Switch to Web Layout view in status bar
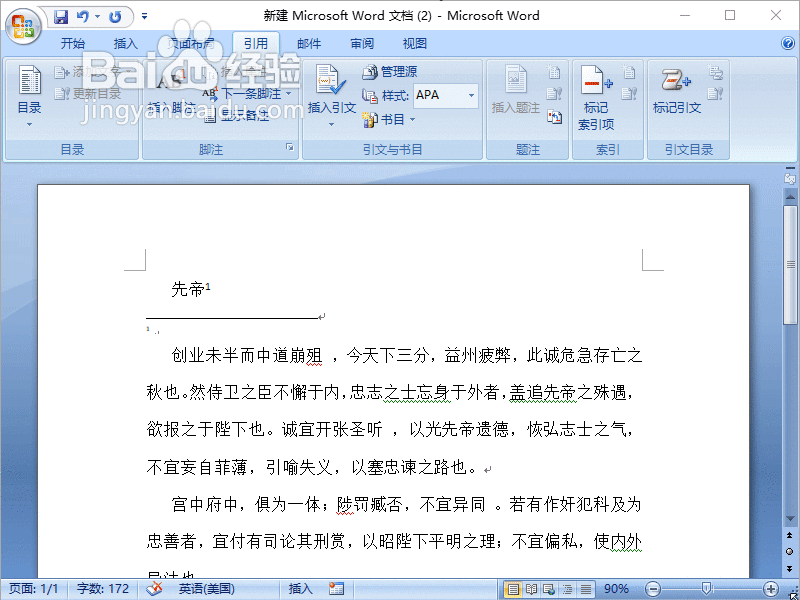Viewport: 800px width, 600px height. (548, 589)
